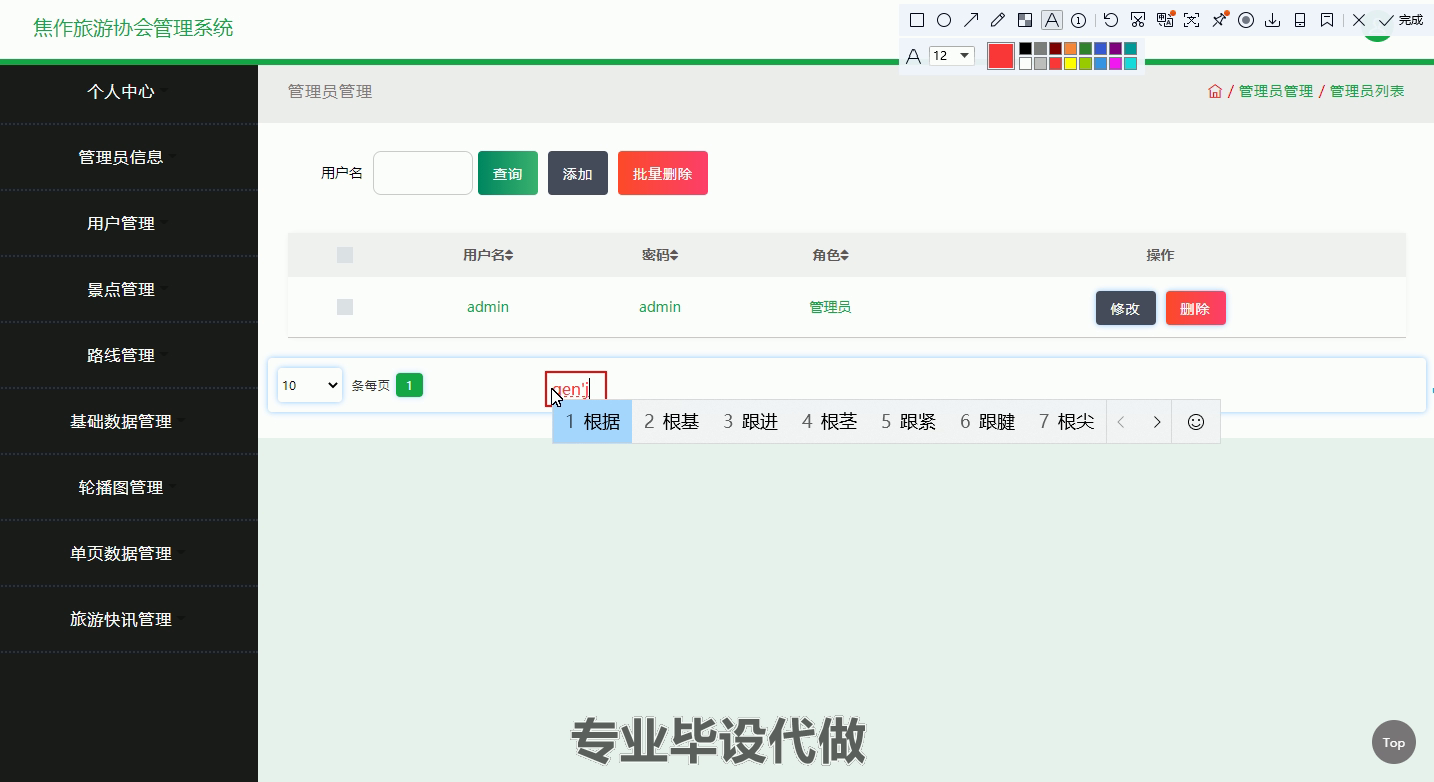Click the 查询 search button

[x=508, y=173]
